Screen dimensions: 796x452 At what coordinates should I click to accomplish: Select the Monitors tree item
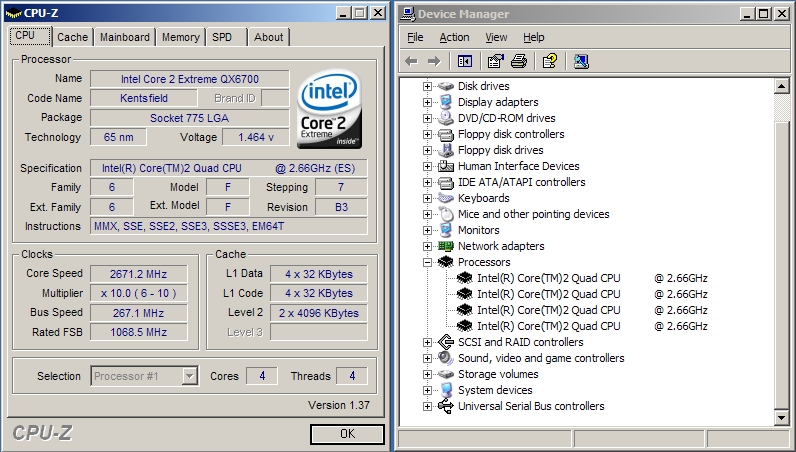[x=478, y=230]
